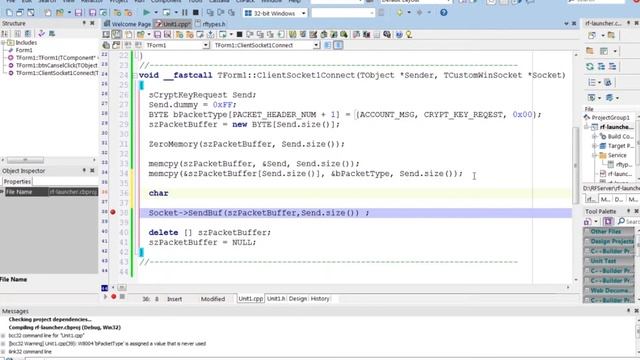Click purple checkmark icon in Structure toolbar
The width and height of the screenshot is (640, 360).
point(41,33)
